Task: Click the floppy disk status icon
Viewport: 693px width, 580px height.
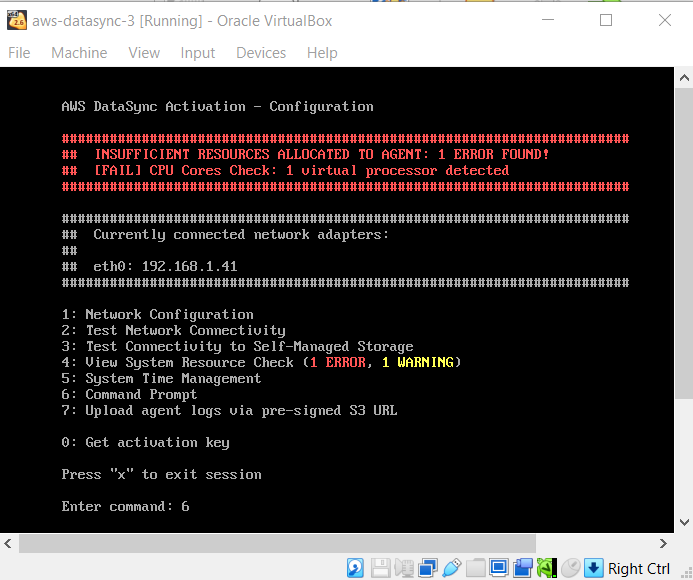Action: (380, 568)
